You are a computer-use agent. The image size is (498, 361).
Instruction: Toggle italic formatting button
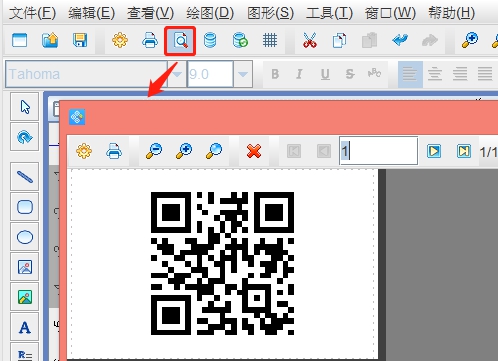(x=300, y=74)
